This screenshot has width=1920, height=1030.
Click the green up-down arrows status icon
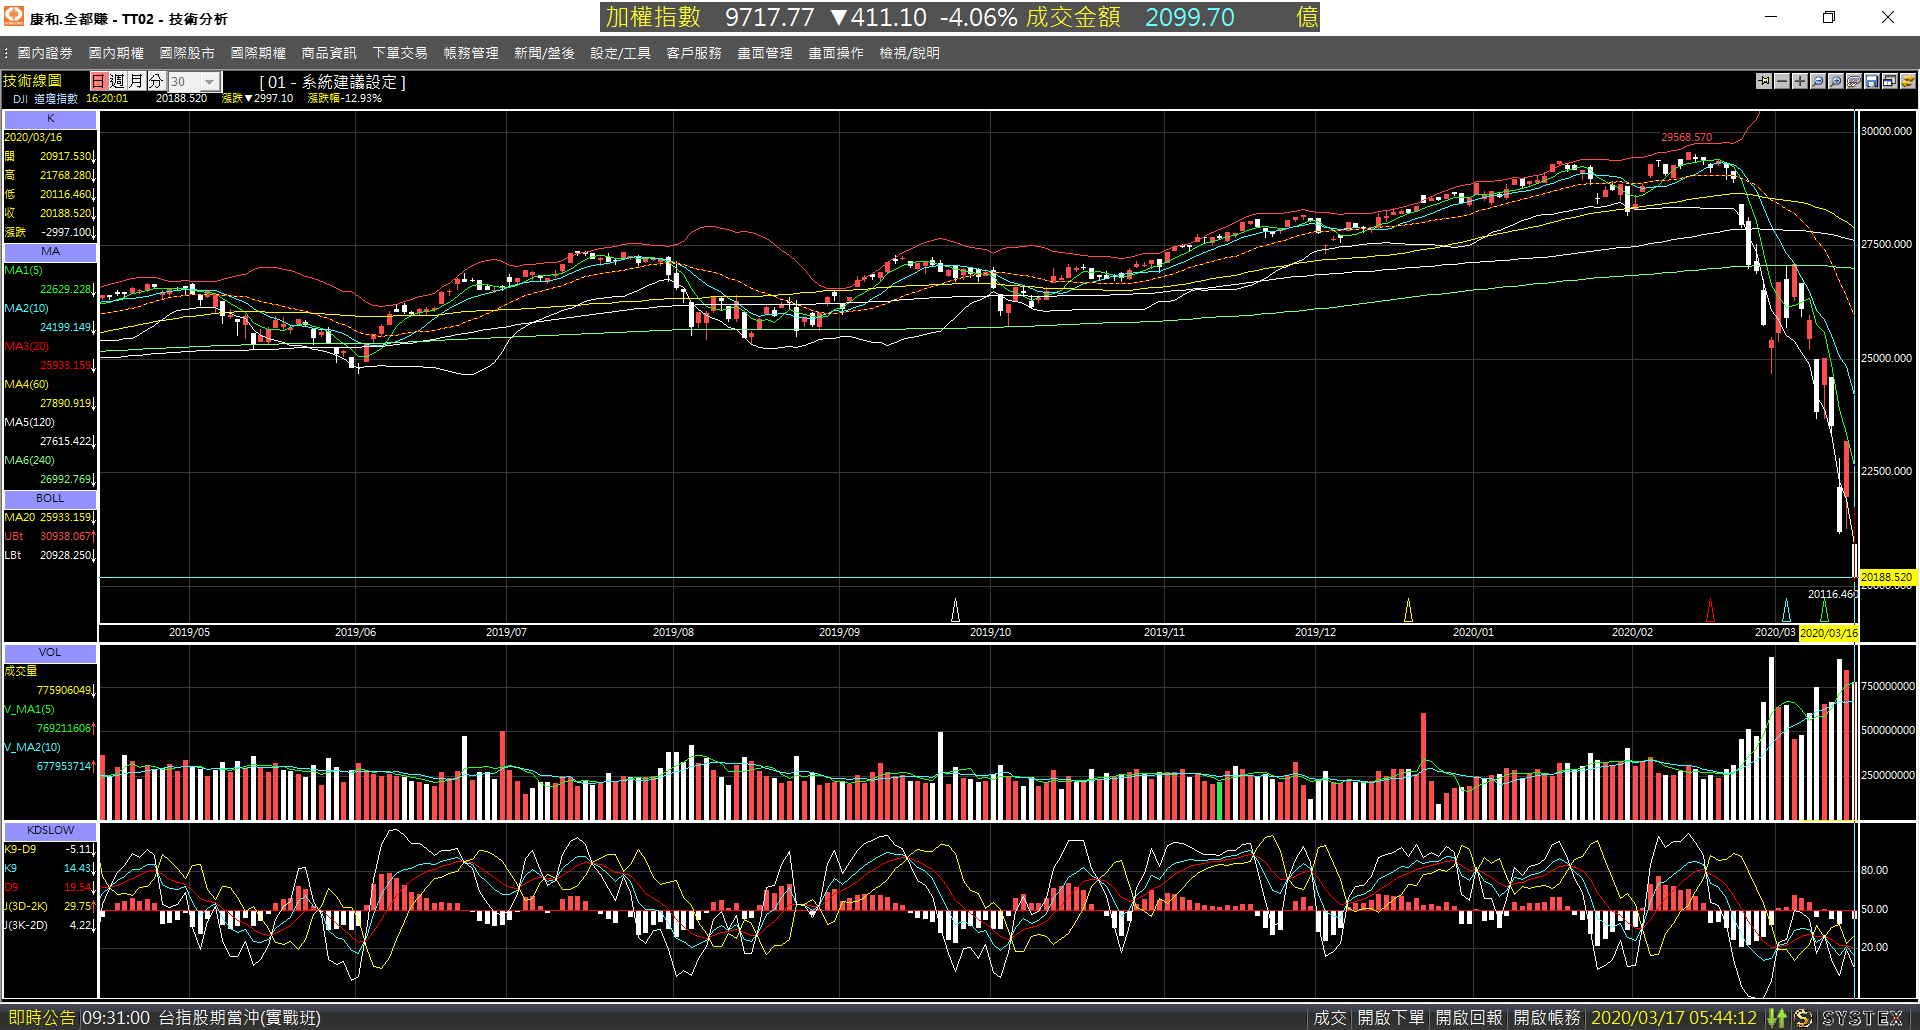point(1777,1018)
